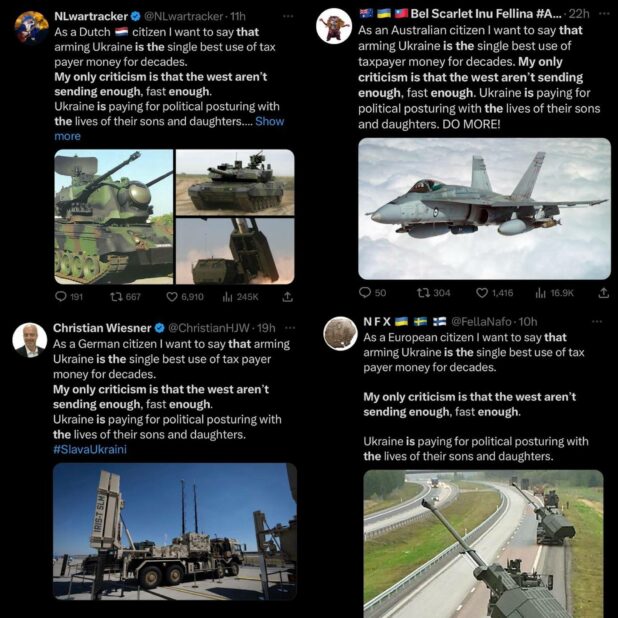Reply to NLwartracker's tweet
Image resolution: width=618 pixels, height=618 pixels.
coord(61,297)
